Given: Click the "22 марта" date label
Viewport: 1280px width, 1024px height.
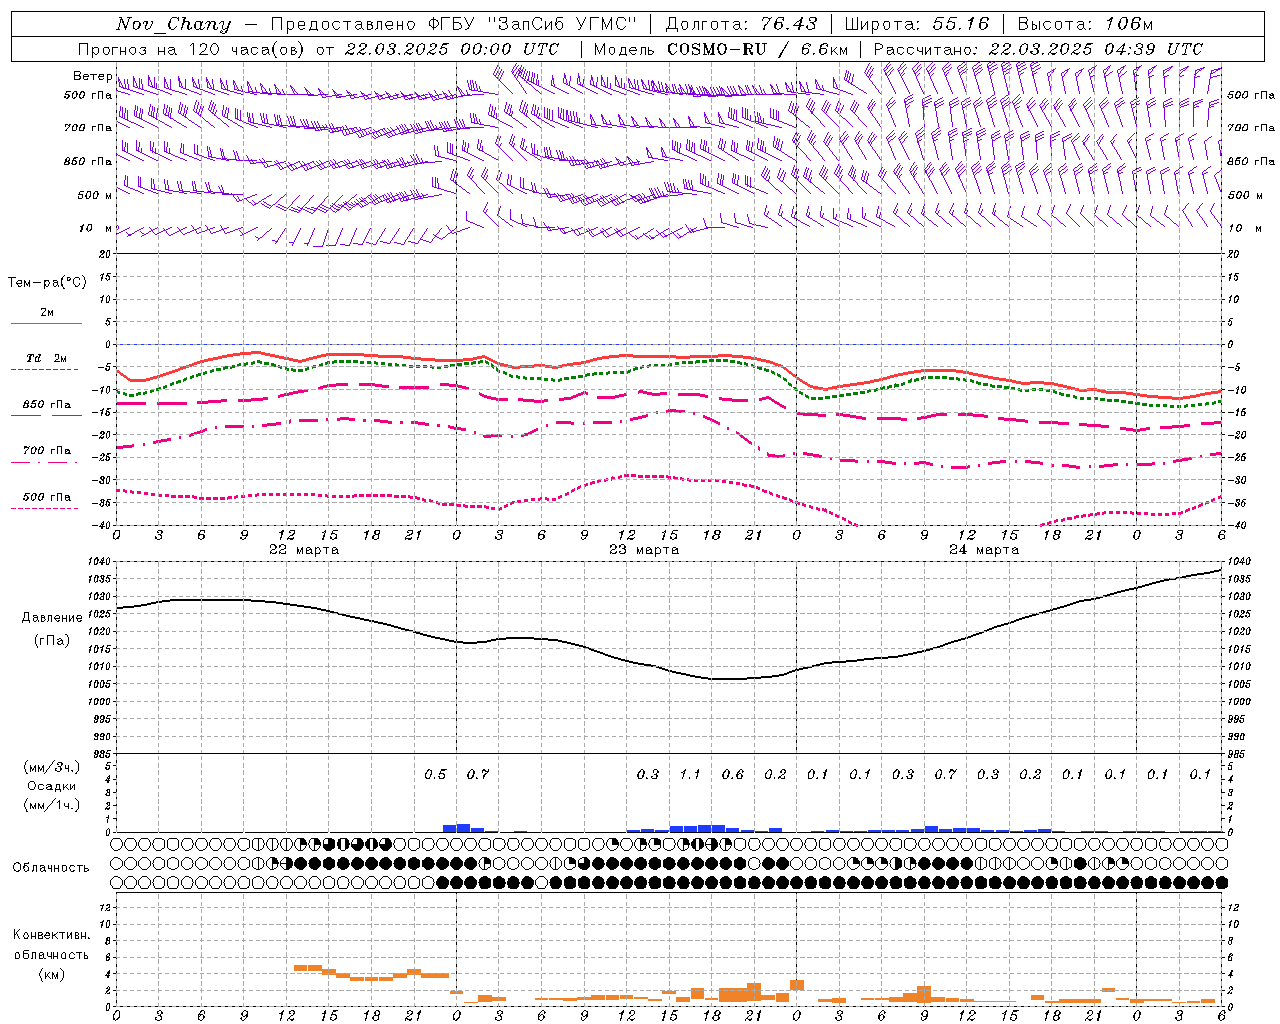Looking at the screenshot, I should [x=305, y=550].
